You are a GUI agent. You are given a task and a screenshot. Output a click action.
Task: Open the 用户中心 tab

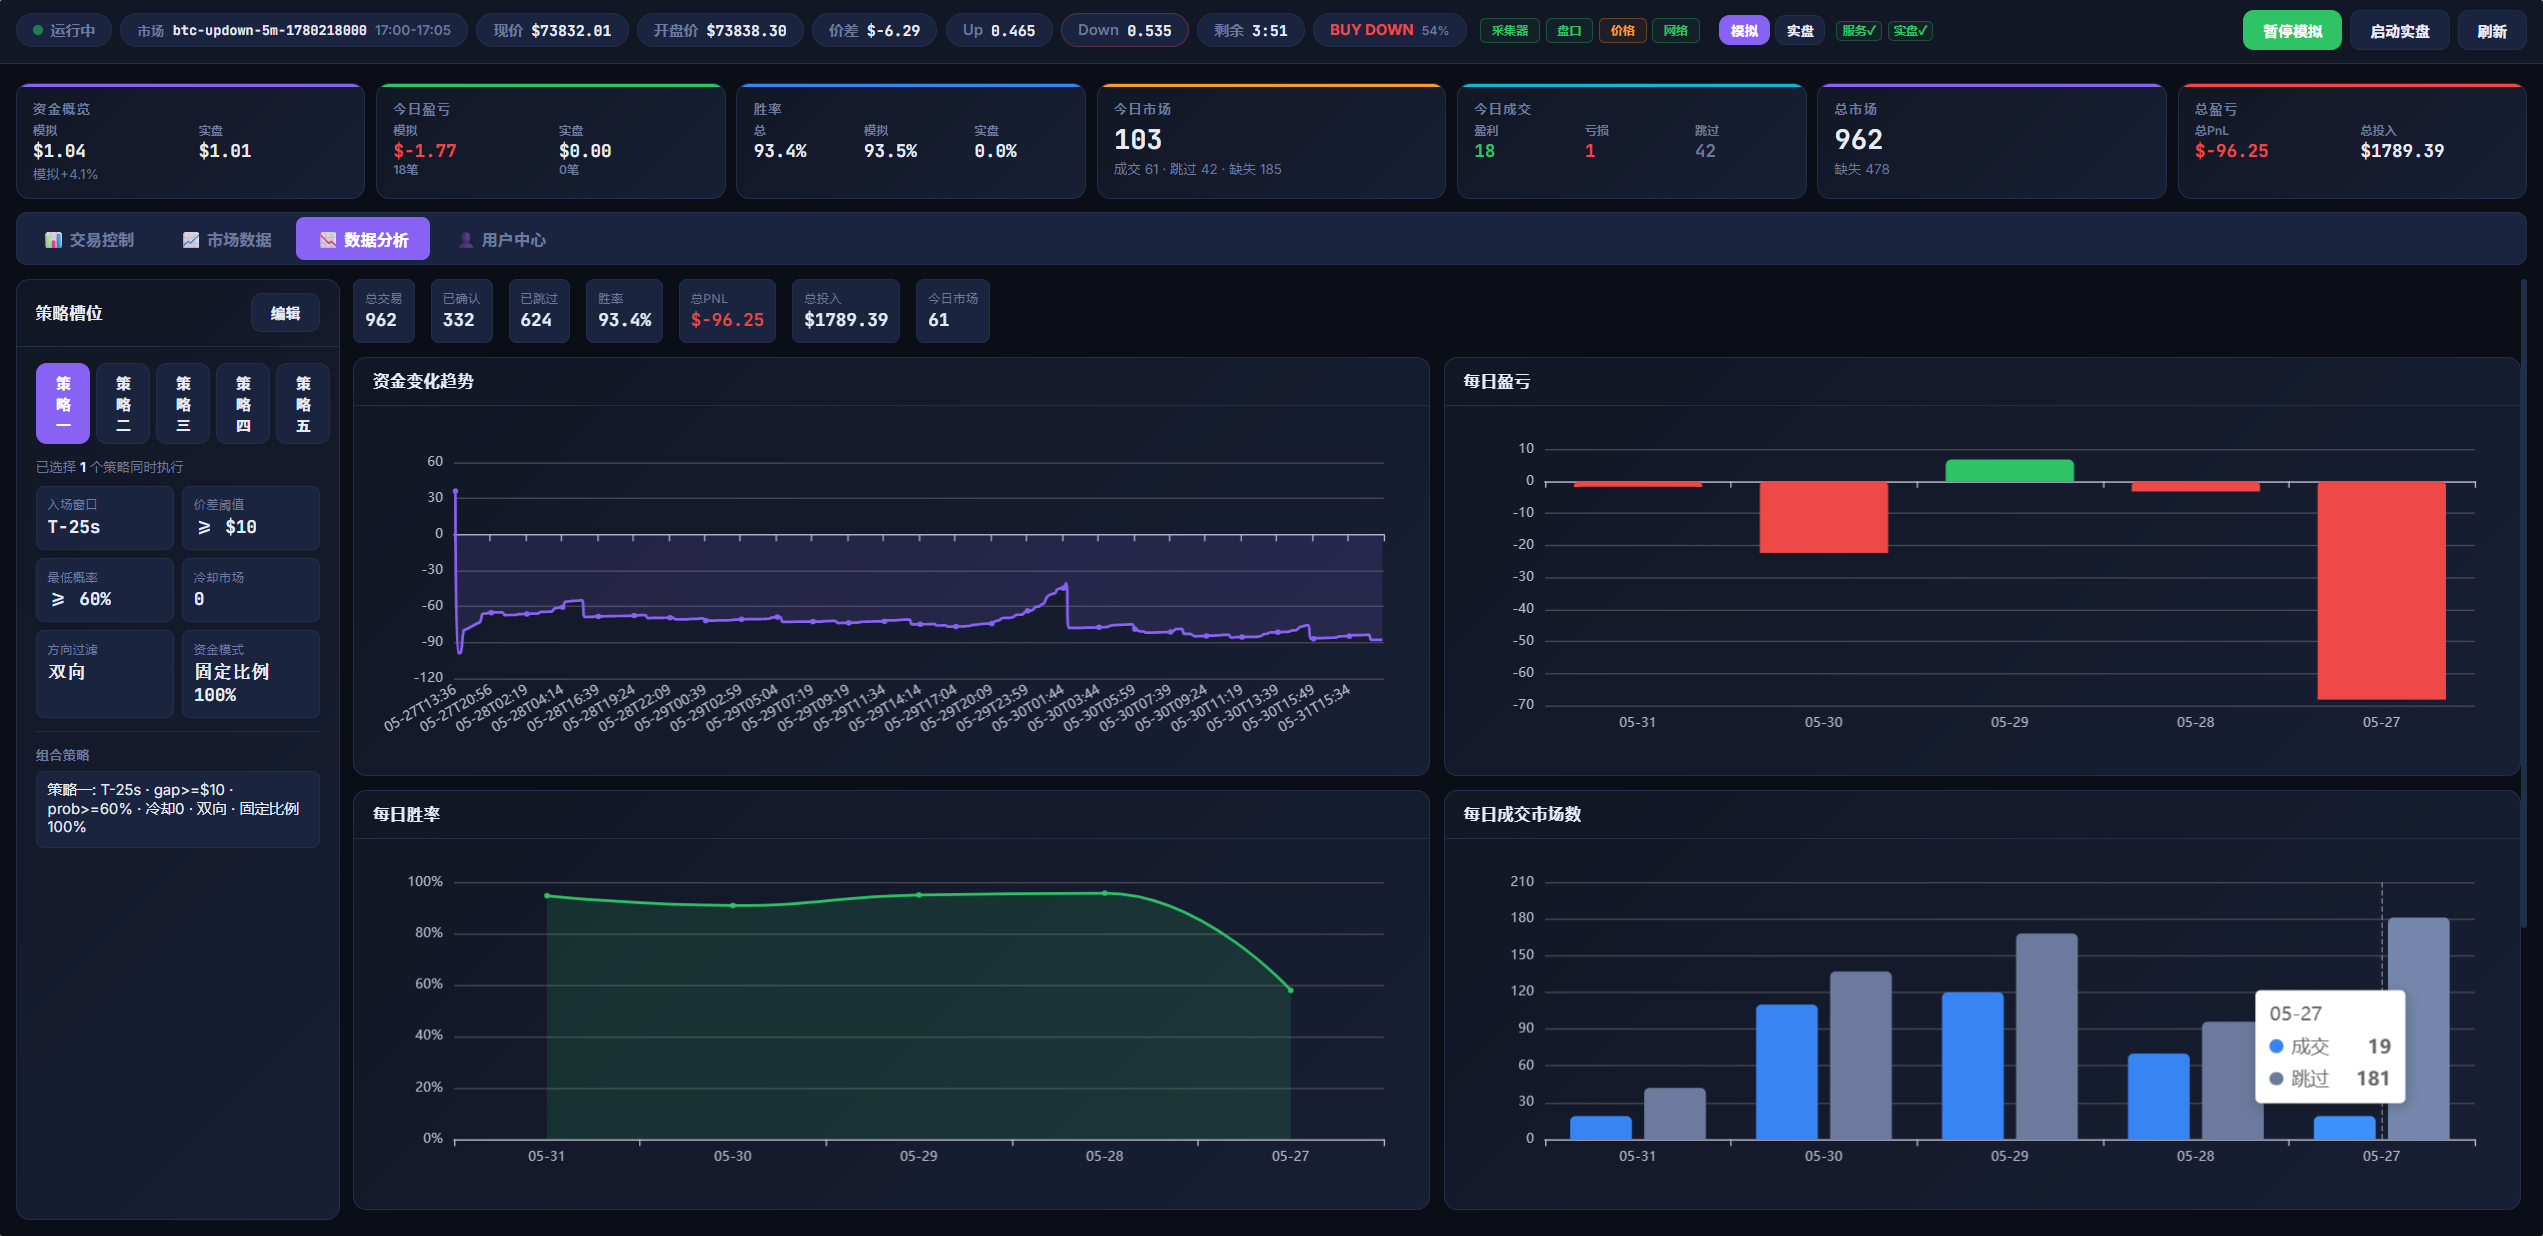click(x=501, y=240)
